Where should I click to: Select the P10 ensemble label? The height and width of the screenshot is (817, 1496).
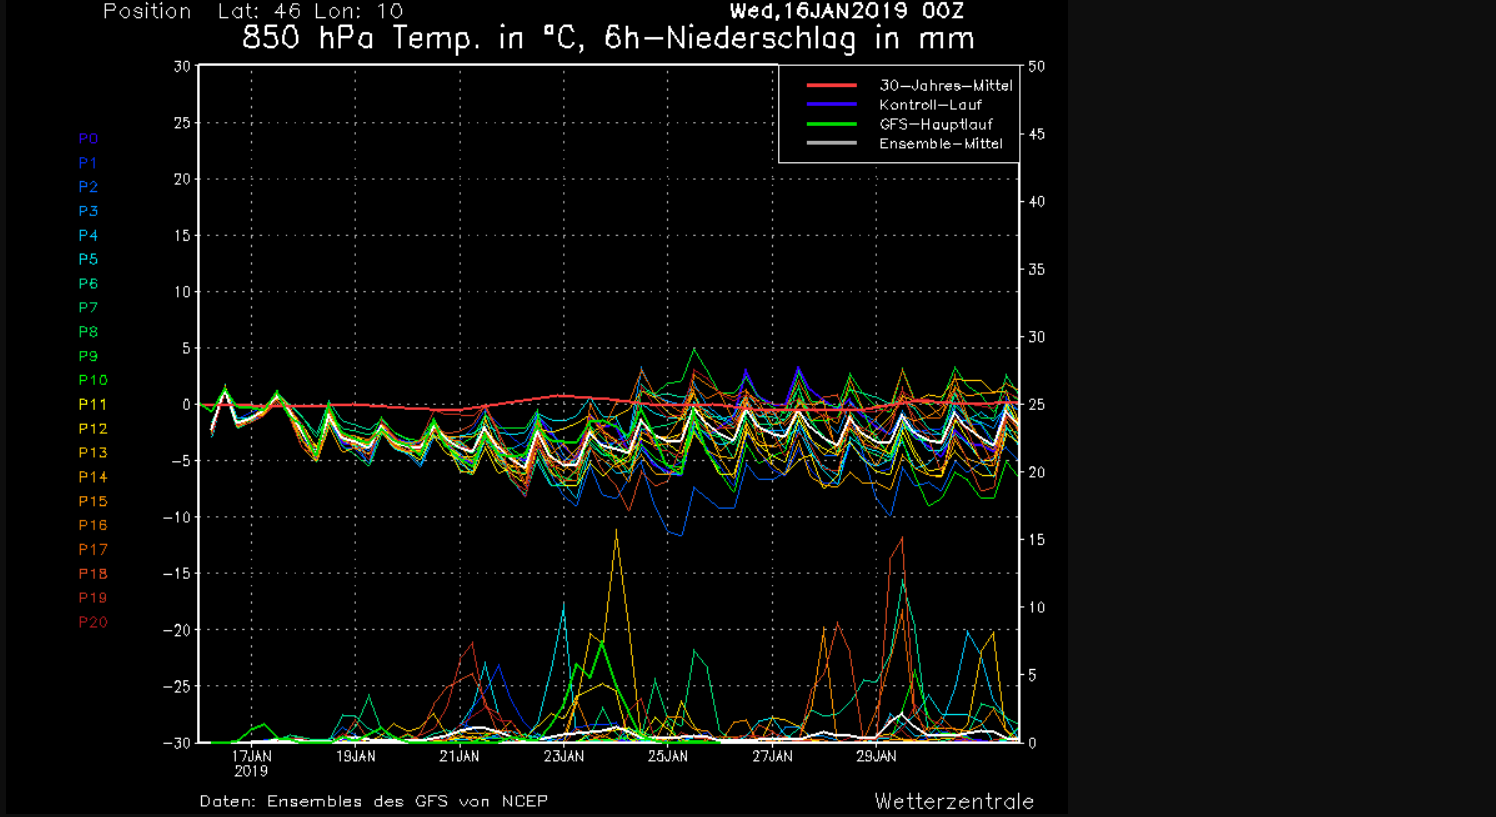coord(93,380)
